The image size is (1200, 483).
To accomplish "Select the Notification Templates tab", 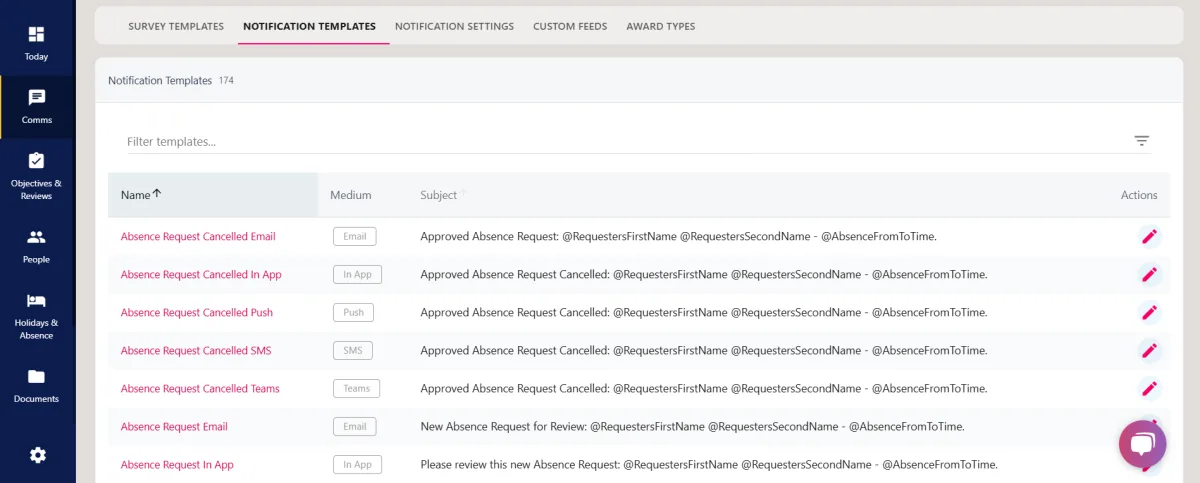I will [x=309, y=26].
